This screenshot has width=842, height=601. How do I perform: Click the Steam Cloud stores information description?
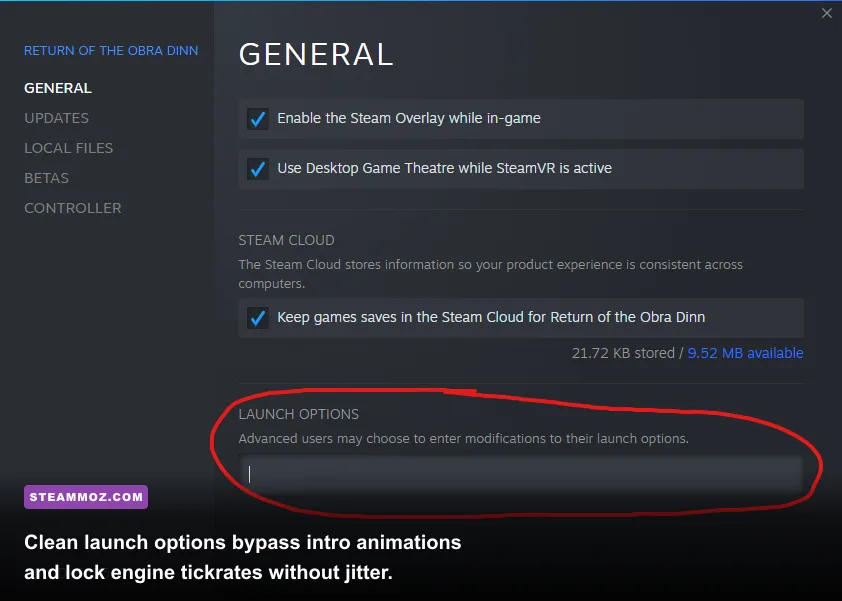tap(490, 274)
